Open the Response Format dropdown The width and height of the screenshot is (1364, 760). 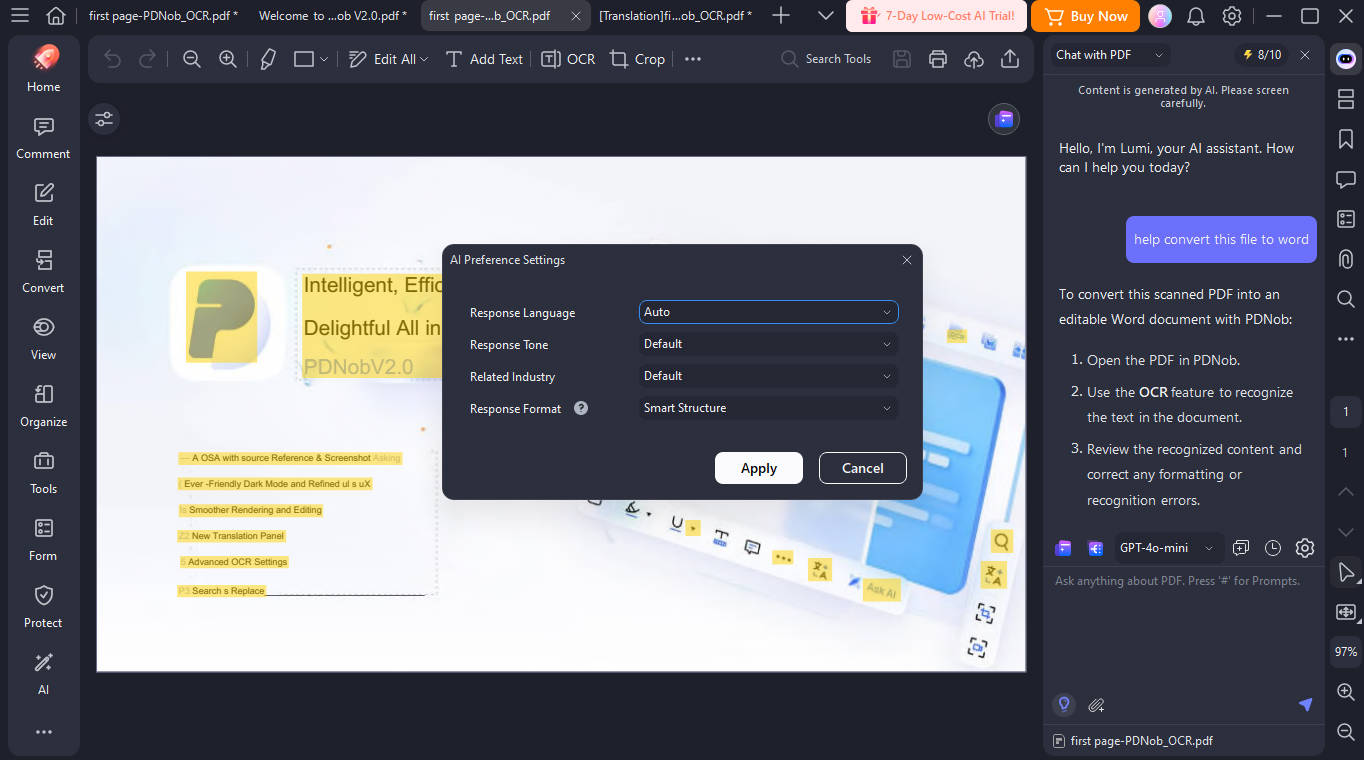(768, 408)
